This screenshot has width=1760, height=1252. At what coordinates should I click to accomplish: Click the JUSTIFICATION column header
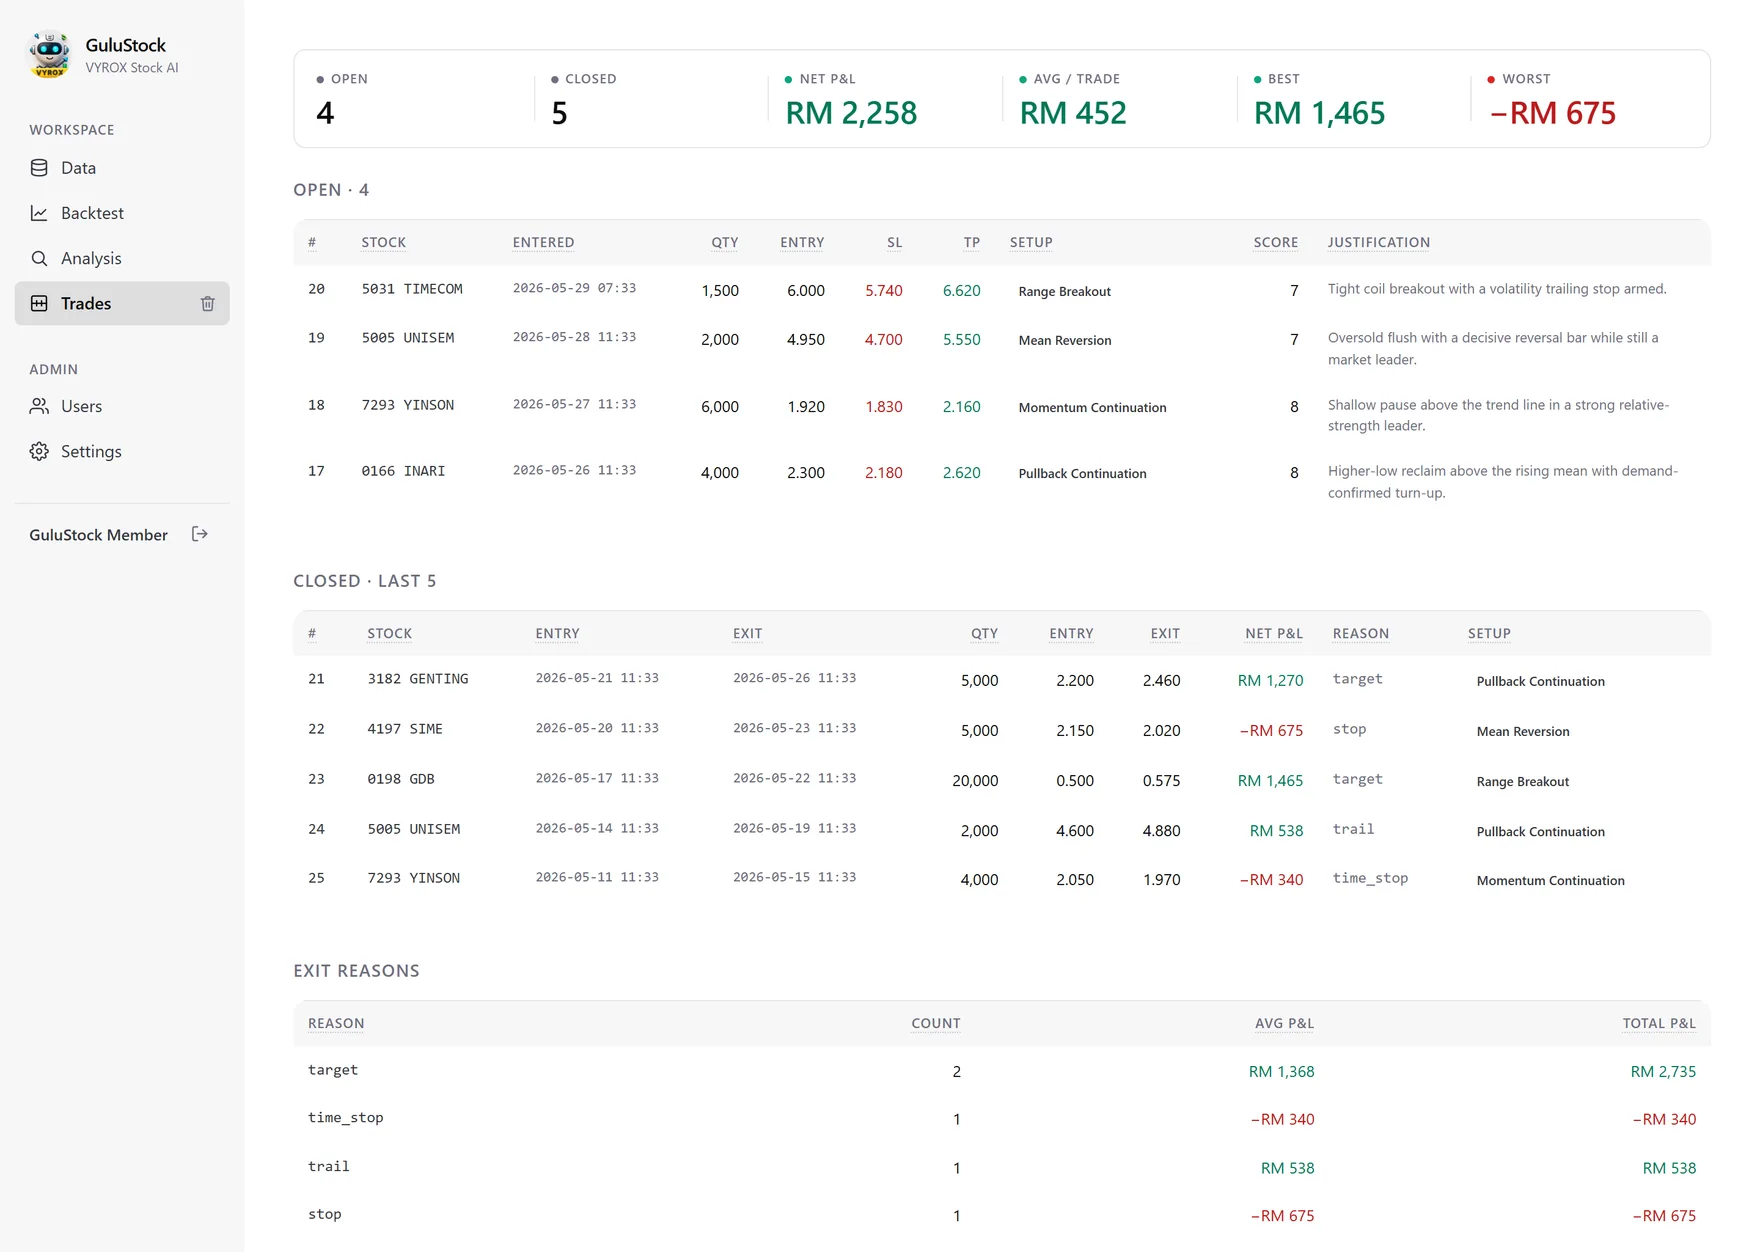(1379, 242)
